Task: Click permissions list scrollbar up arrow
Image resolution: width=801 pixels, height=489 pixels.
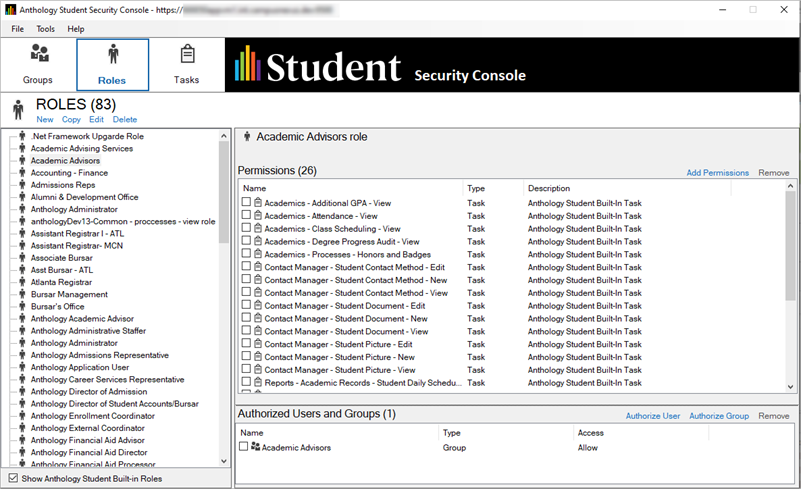Action: click(790, 186)
